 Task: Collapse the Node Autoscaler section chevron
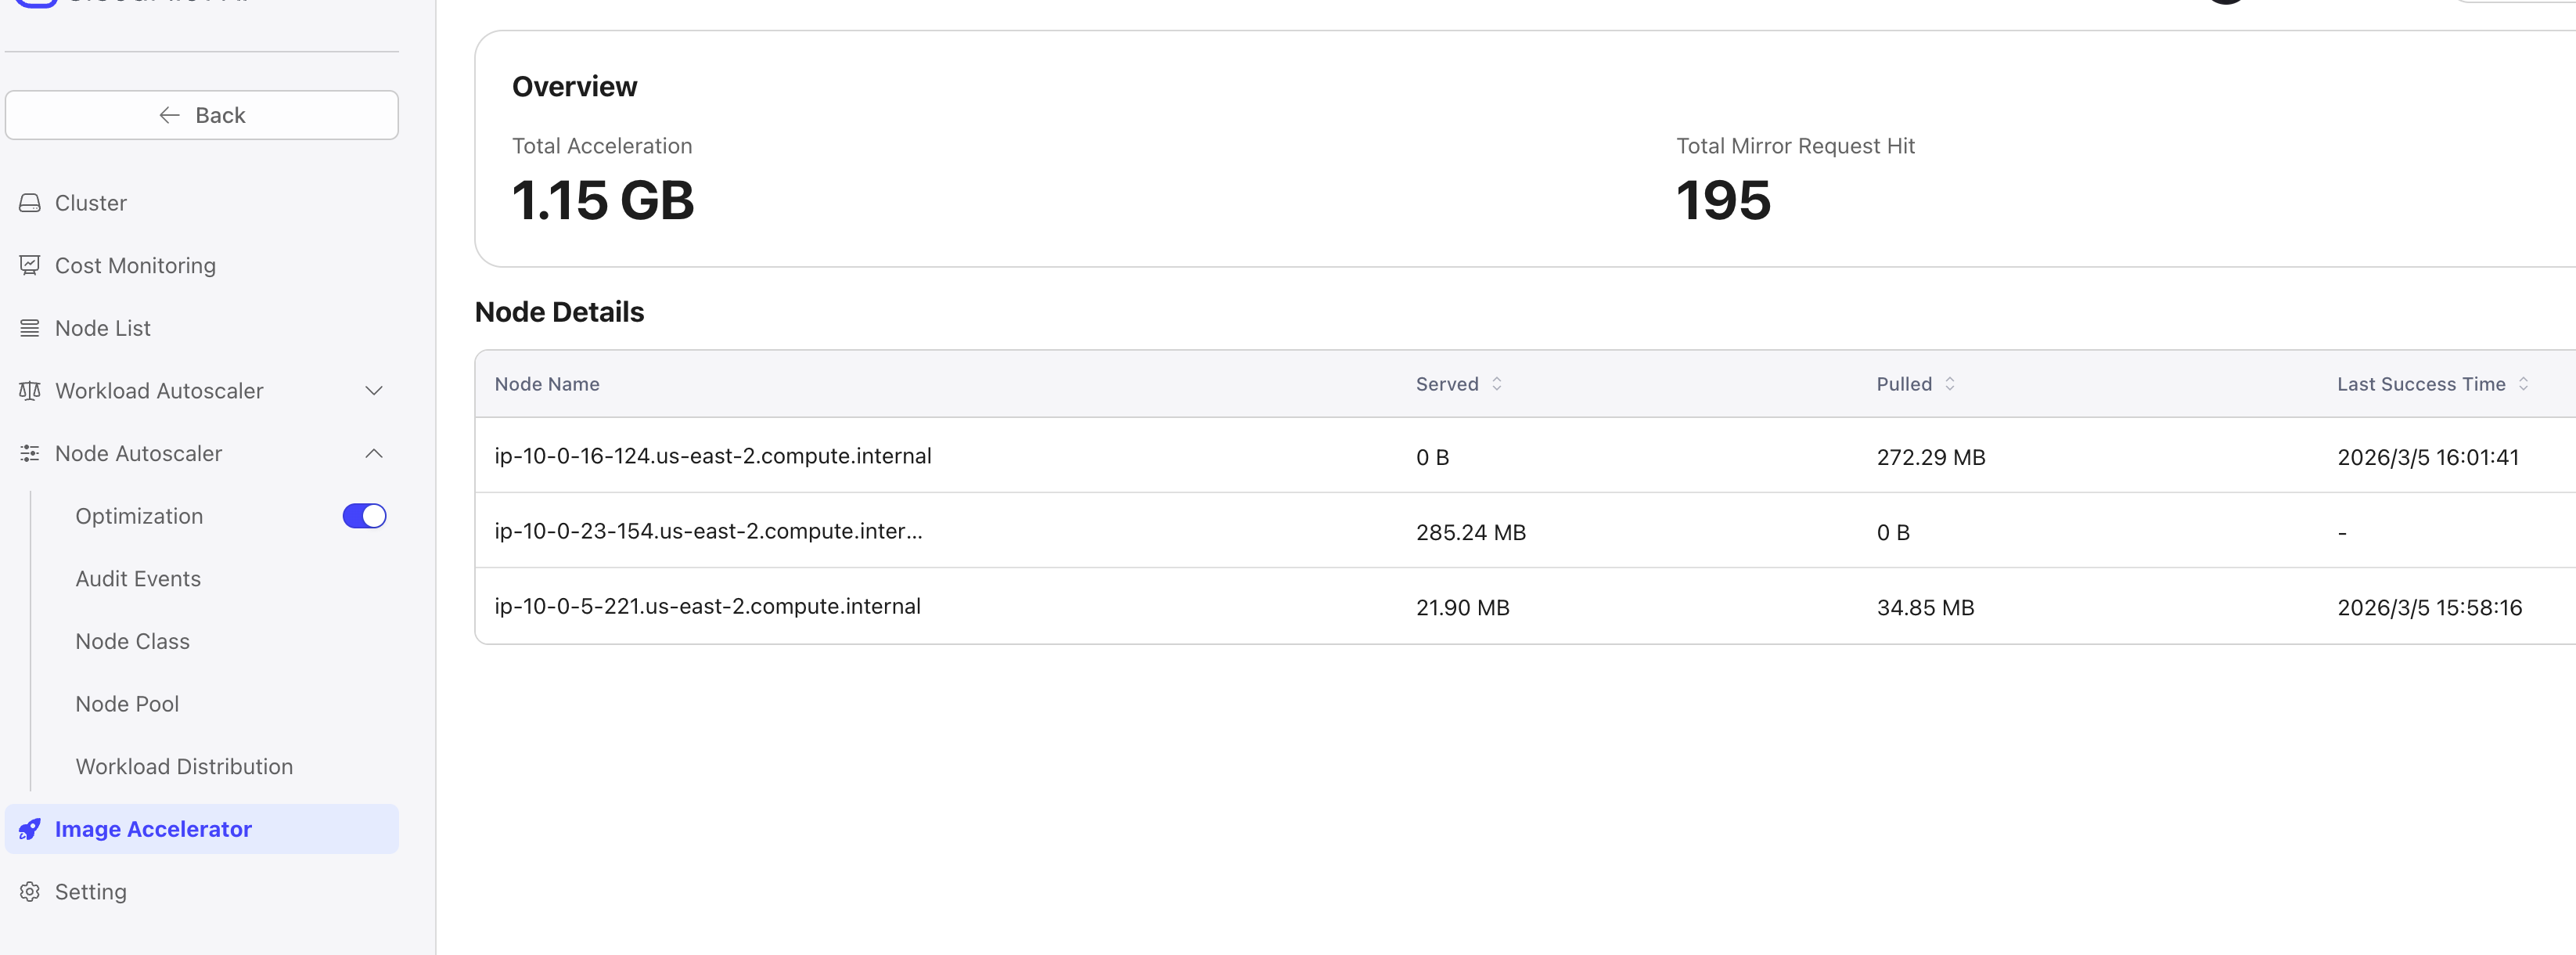click(x=373, y=453)
